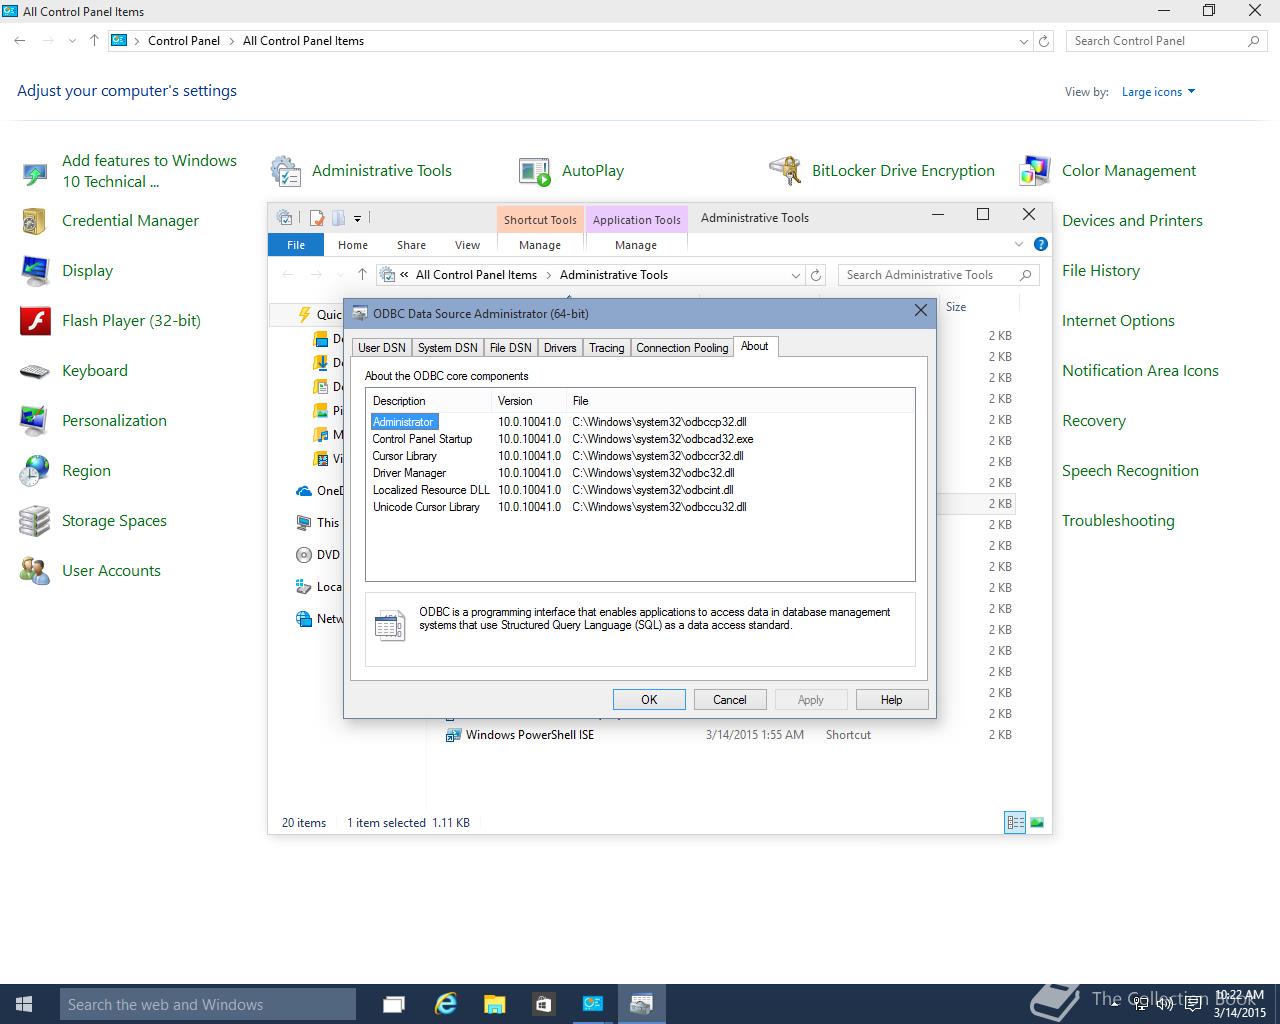Open the Keyboard settings icon

pyautogui.click(x=35, y=371)
